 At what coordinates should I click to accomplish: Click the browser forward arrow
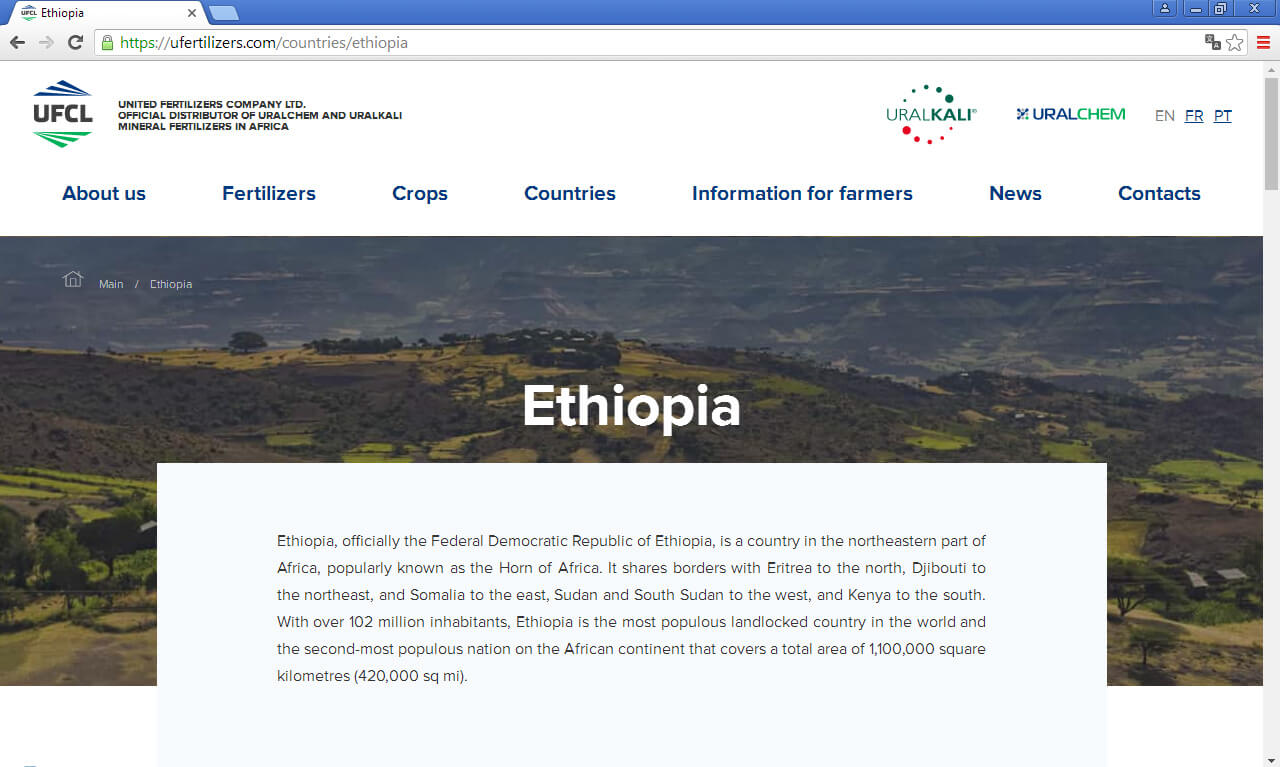[46, 42]
